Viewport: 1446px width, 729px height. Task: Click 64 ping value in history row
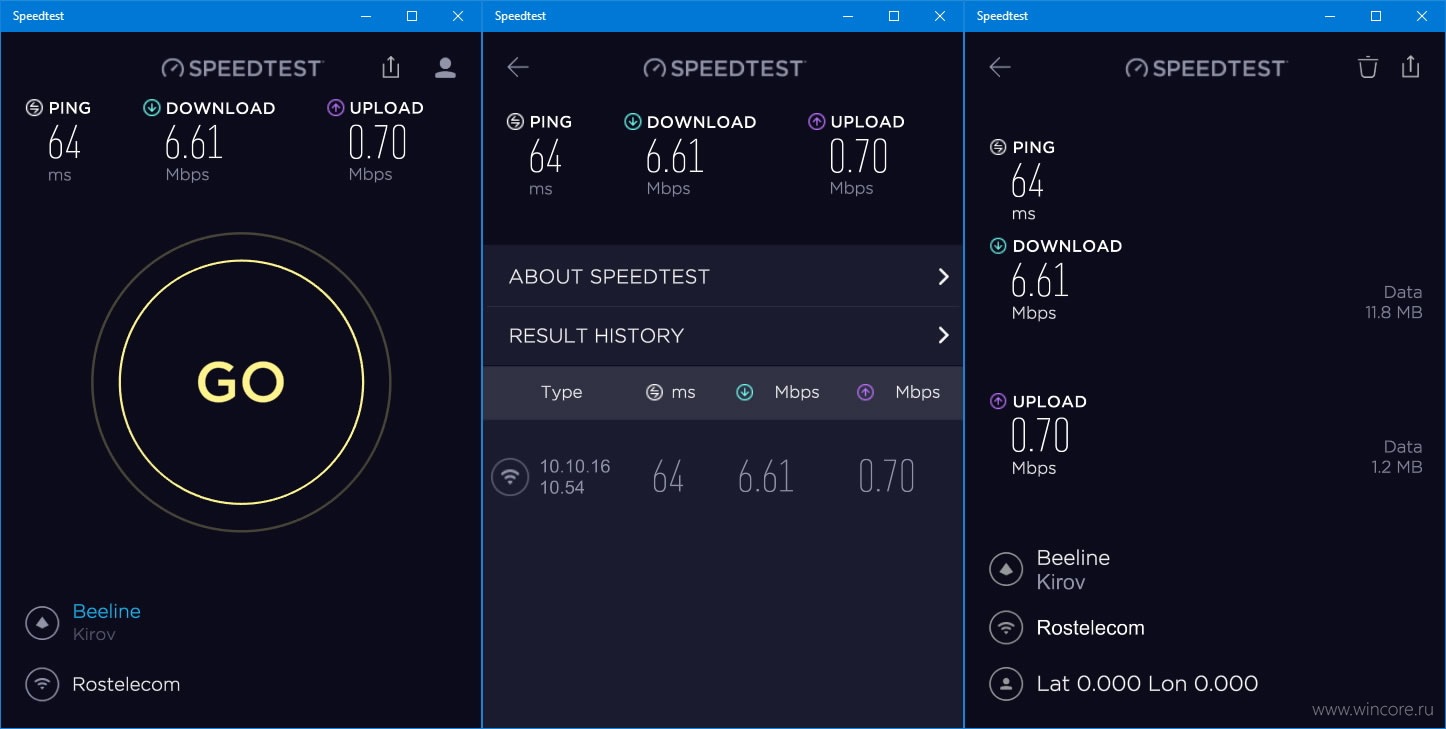tap(668, 477)
